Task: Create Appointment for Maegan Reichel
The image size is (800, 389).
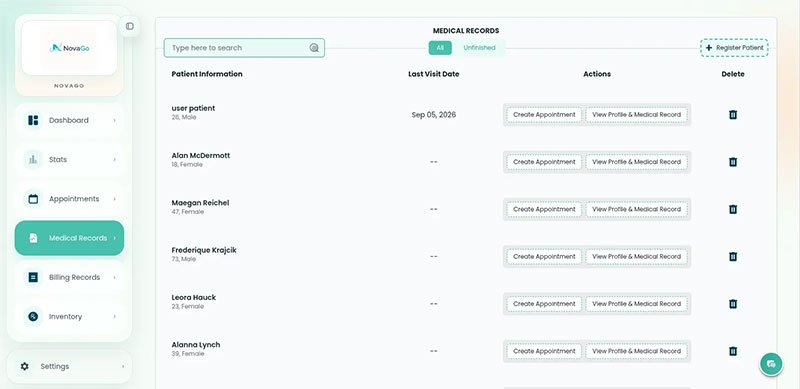Action: coord(544,209)
